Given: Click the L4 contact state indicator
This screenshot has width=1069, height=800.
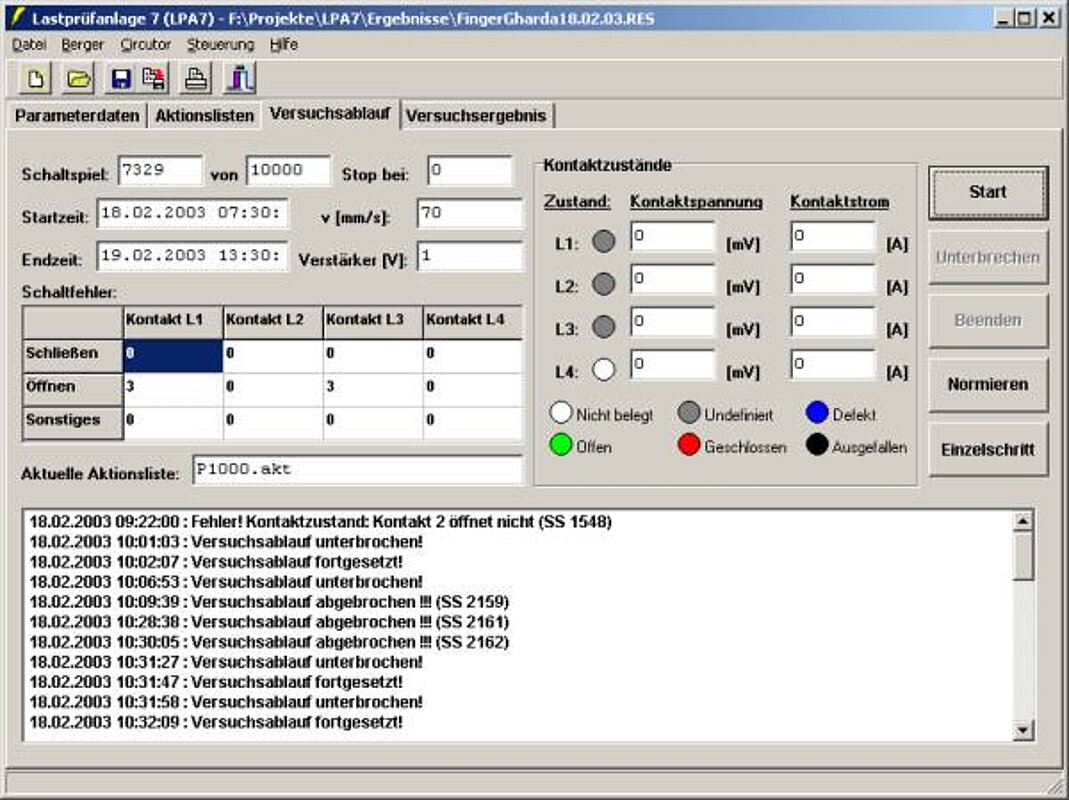Looking at the screenshot, I should pyautogui.click(x=603, y=370).
